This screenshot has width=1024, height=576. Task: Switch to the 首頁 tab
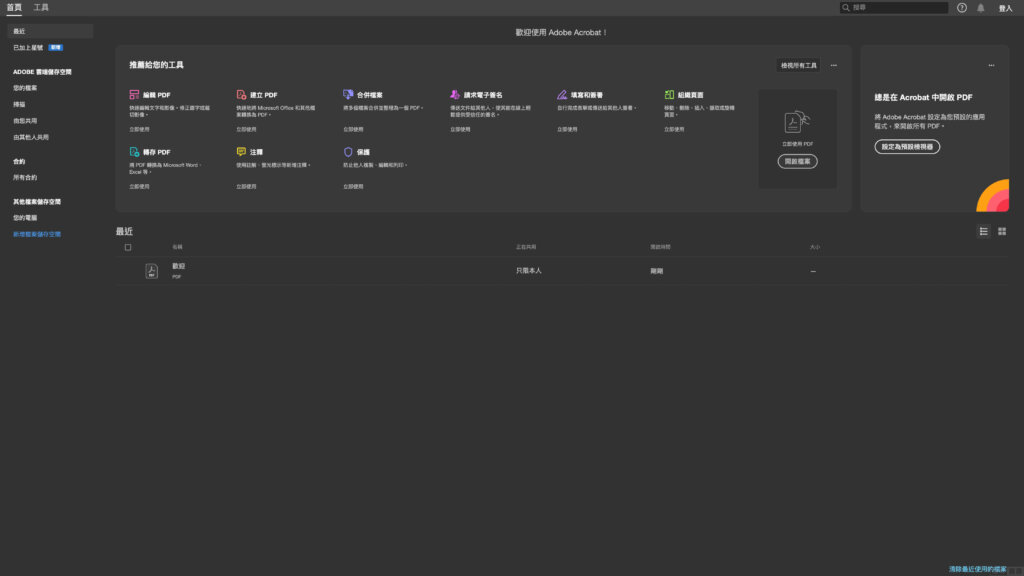click(x=14, y=7)
